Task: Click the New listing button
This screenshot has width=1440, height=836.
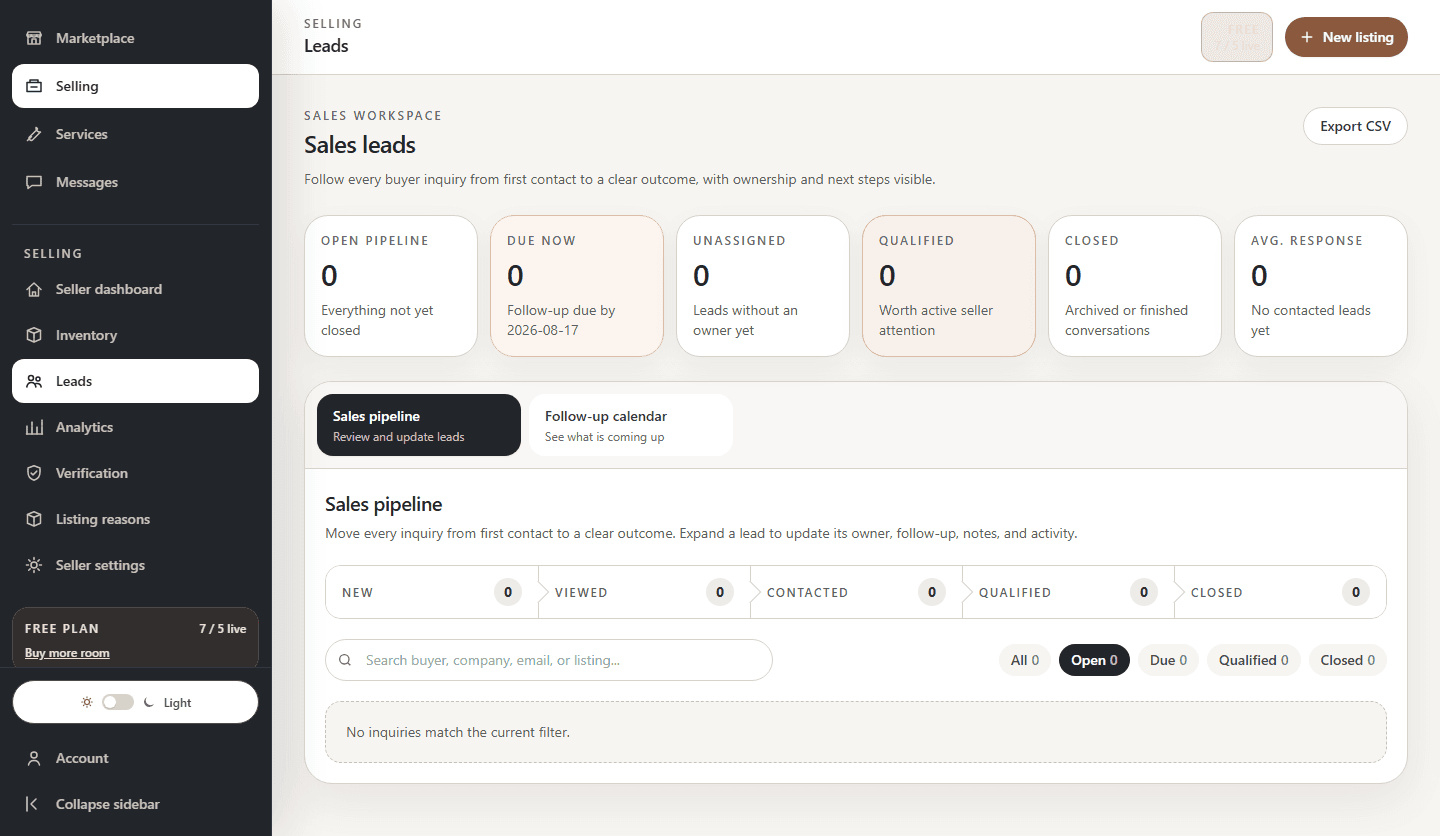Action: tap(1346, 37)
